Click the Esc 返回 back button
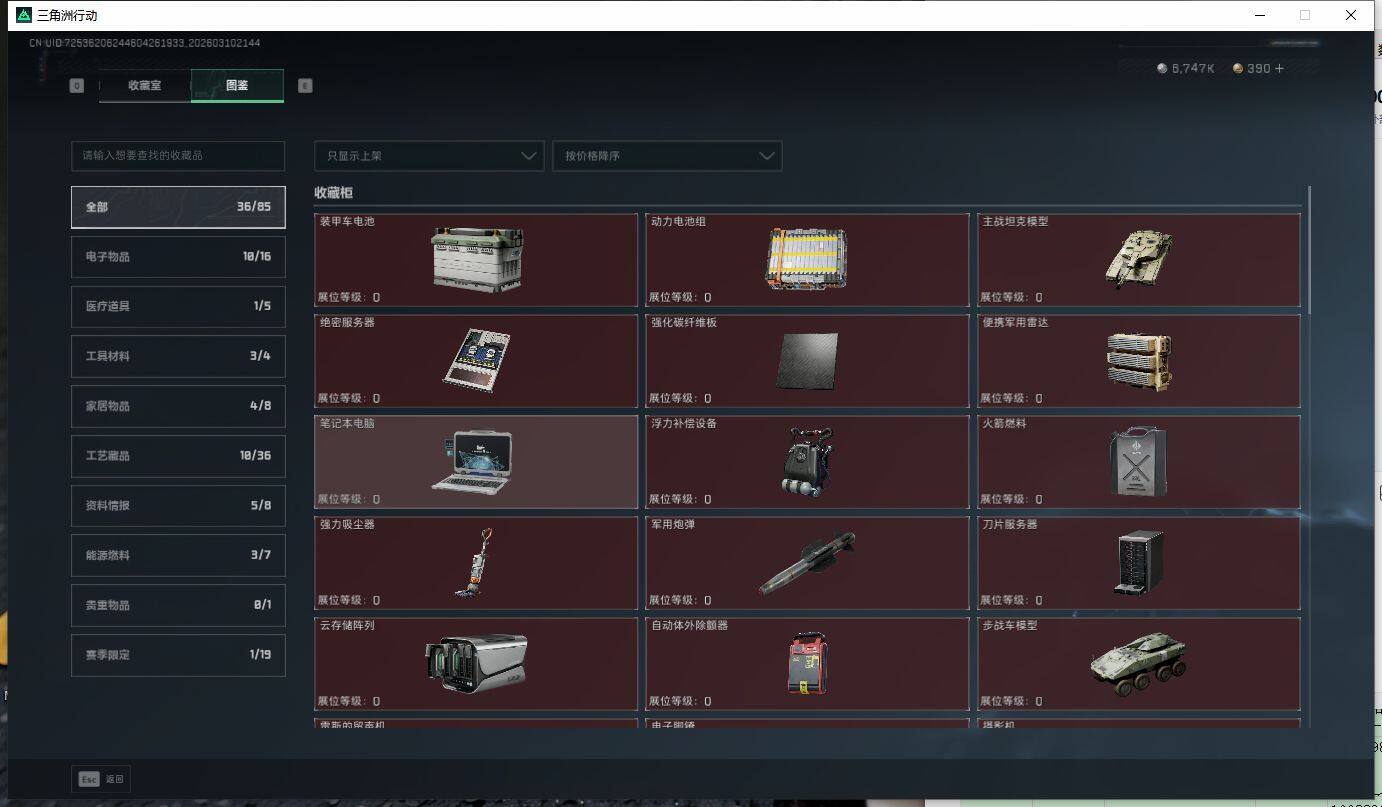Viewport: 1382px width, 807px height. [101, 779]
